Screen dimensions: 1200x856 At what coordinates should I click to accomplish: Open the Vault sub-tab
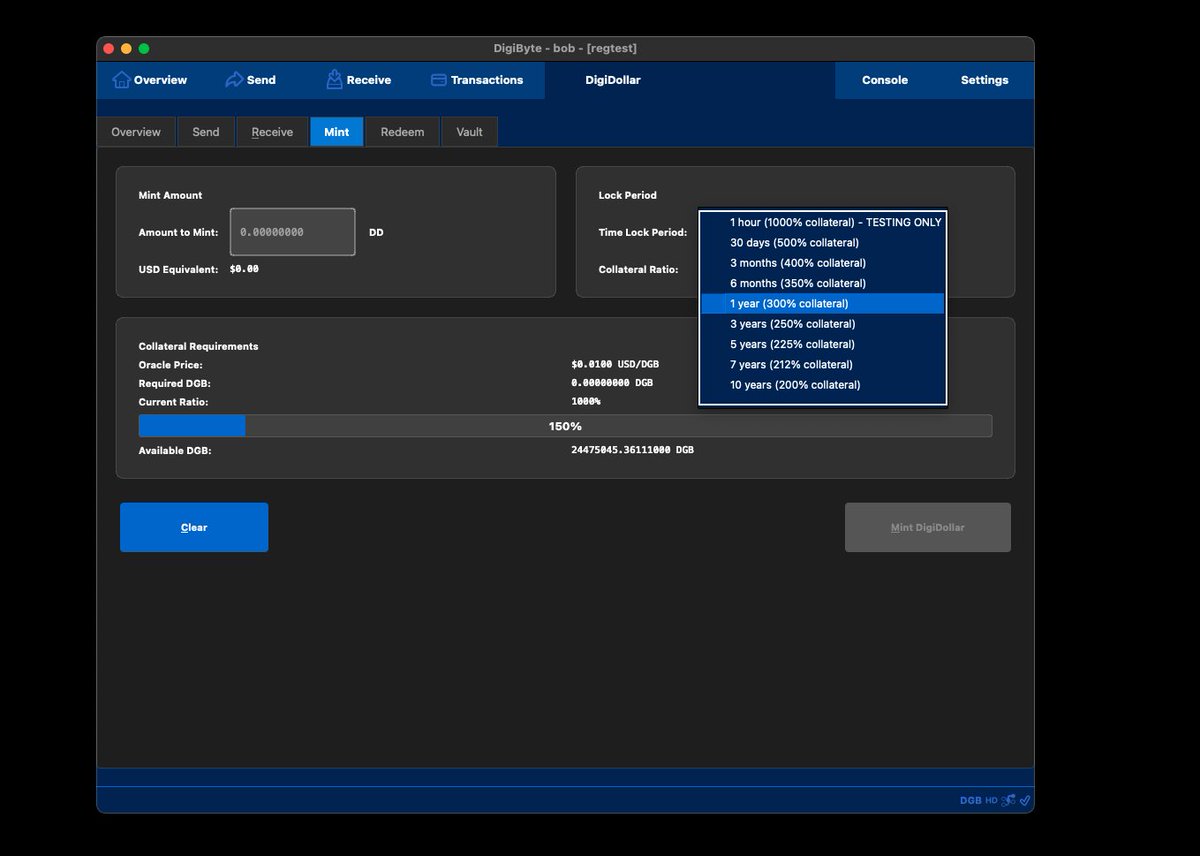click(469, 132)
